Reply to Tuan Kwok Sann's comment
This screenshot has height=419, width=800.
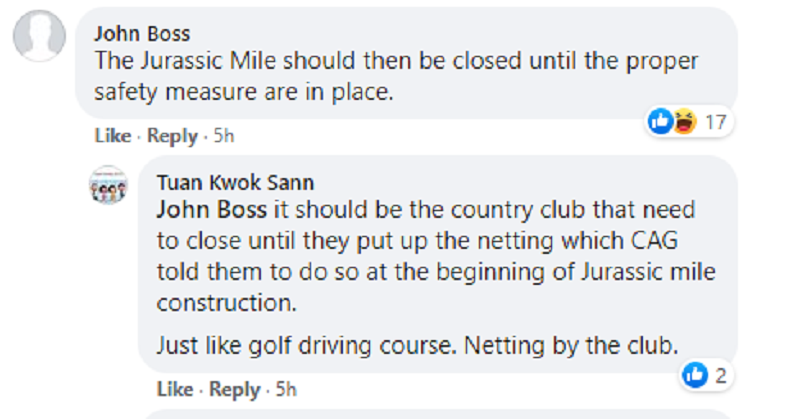(x=233, y=388)
